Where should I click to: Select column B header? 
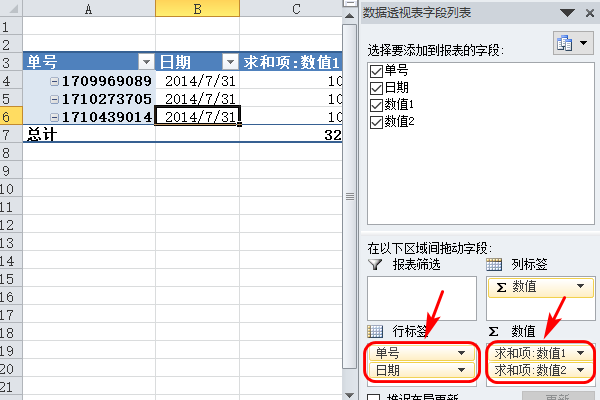[197, 8]
